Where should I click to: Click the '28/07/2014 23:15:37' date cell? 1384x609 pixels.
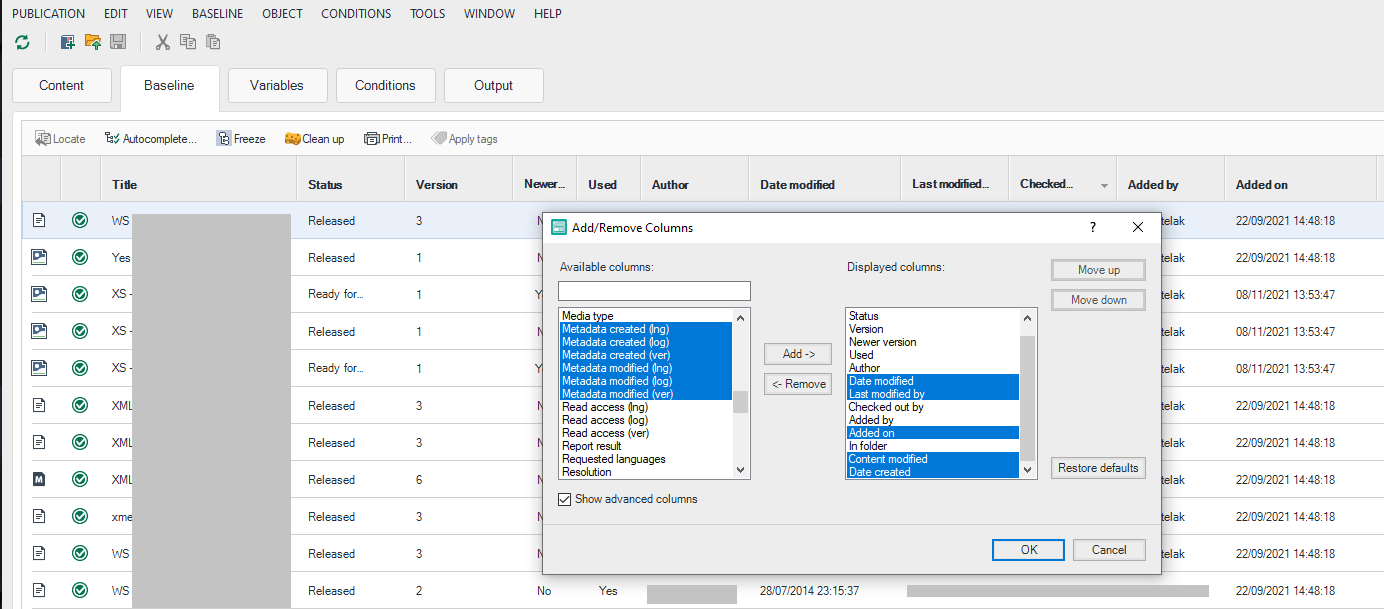point(809,591)
